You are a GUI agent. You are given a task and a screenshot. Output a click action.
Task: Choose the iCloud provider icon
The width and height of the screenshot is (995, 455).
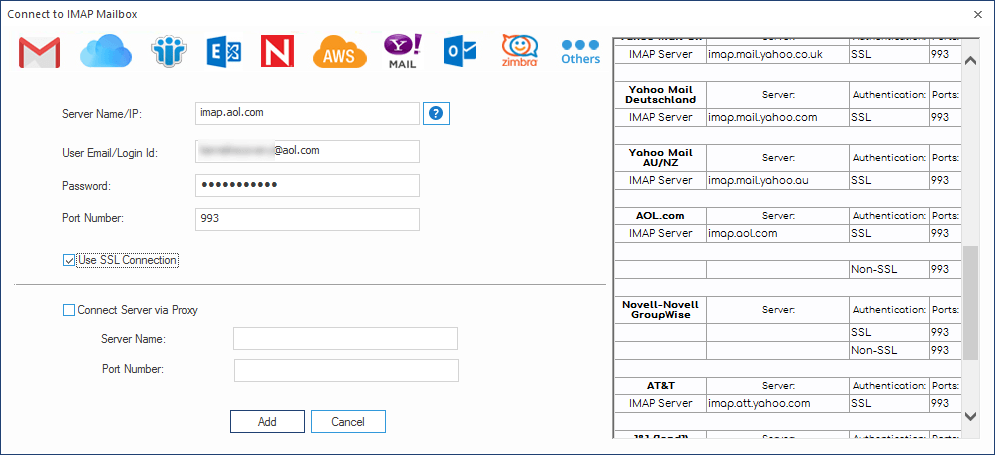click(105, 52)
